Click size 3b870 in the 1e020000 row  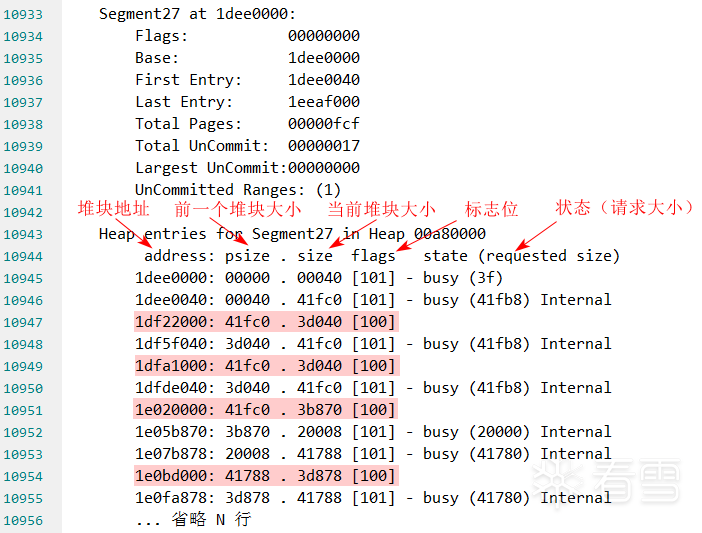319,410
